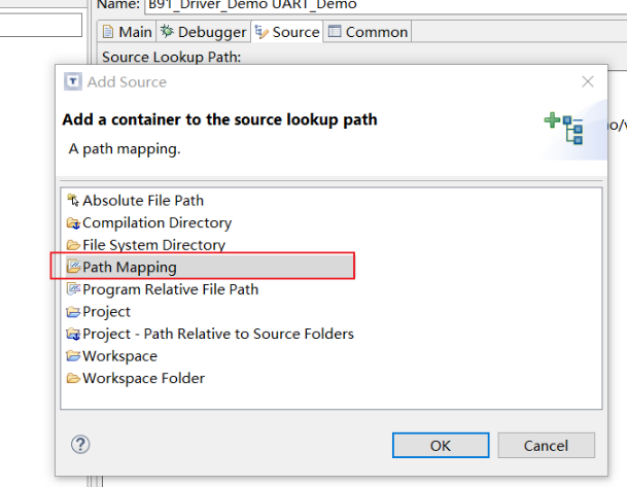Cancel the Add Source dialog
Screen dimensions: 628x487
[546, 445]
